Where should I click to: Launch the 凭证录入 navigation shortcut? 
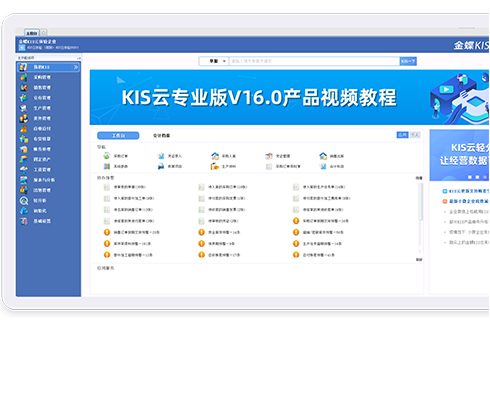169,156
